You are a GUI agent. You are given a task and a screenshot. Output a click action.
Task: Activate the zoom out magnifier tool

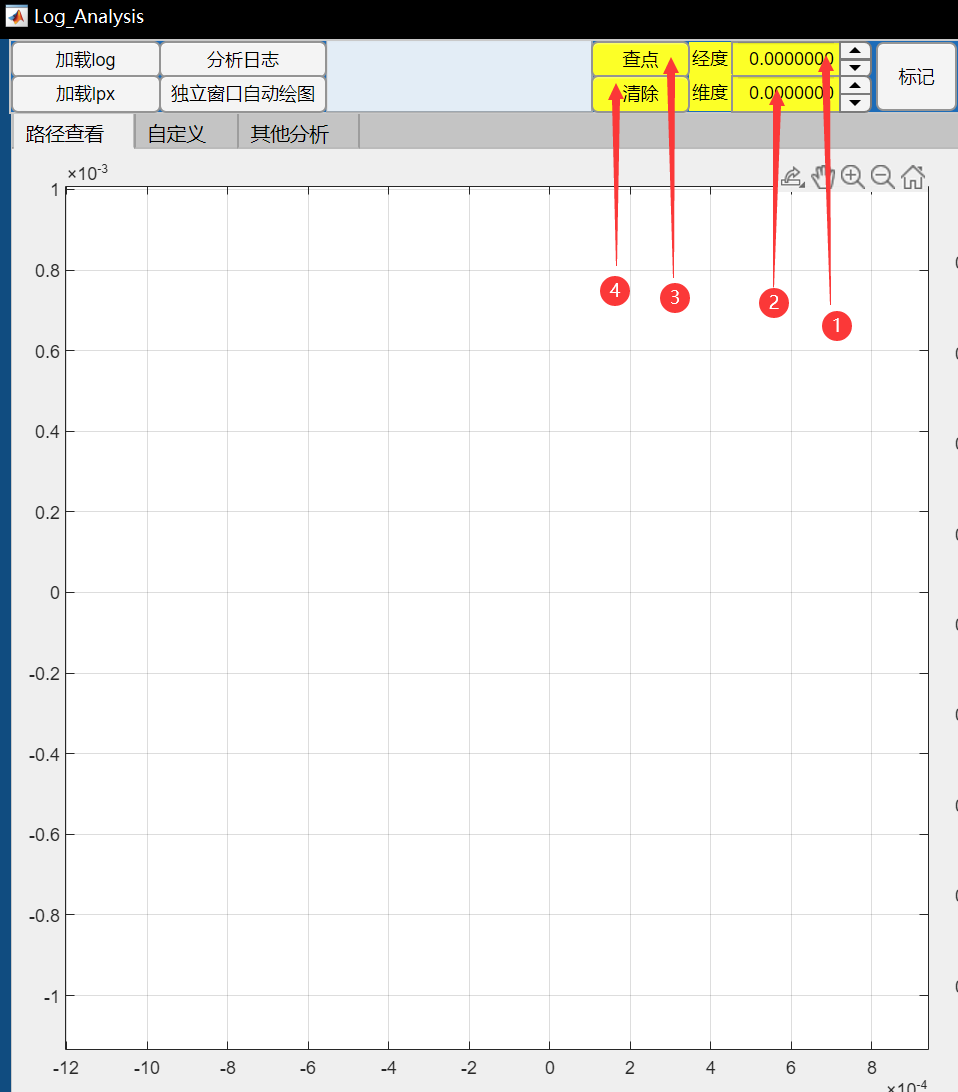click(882, 178)
